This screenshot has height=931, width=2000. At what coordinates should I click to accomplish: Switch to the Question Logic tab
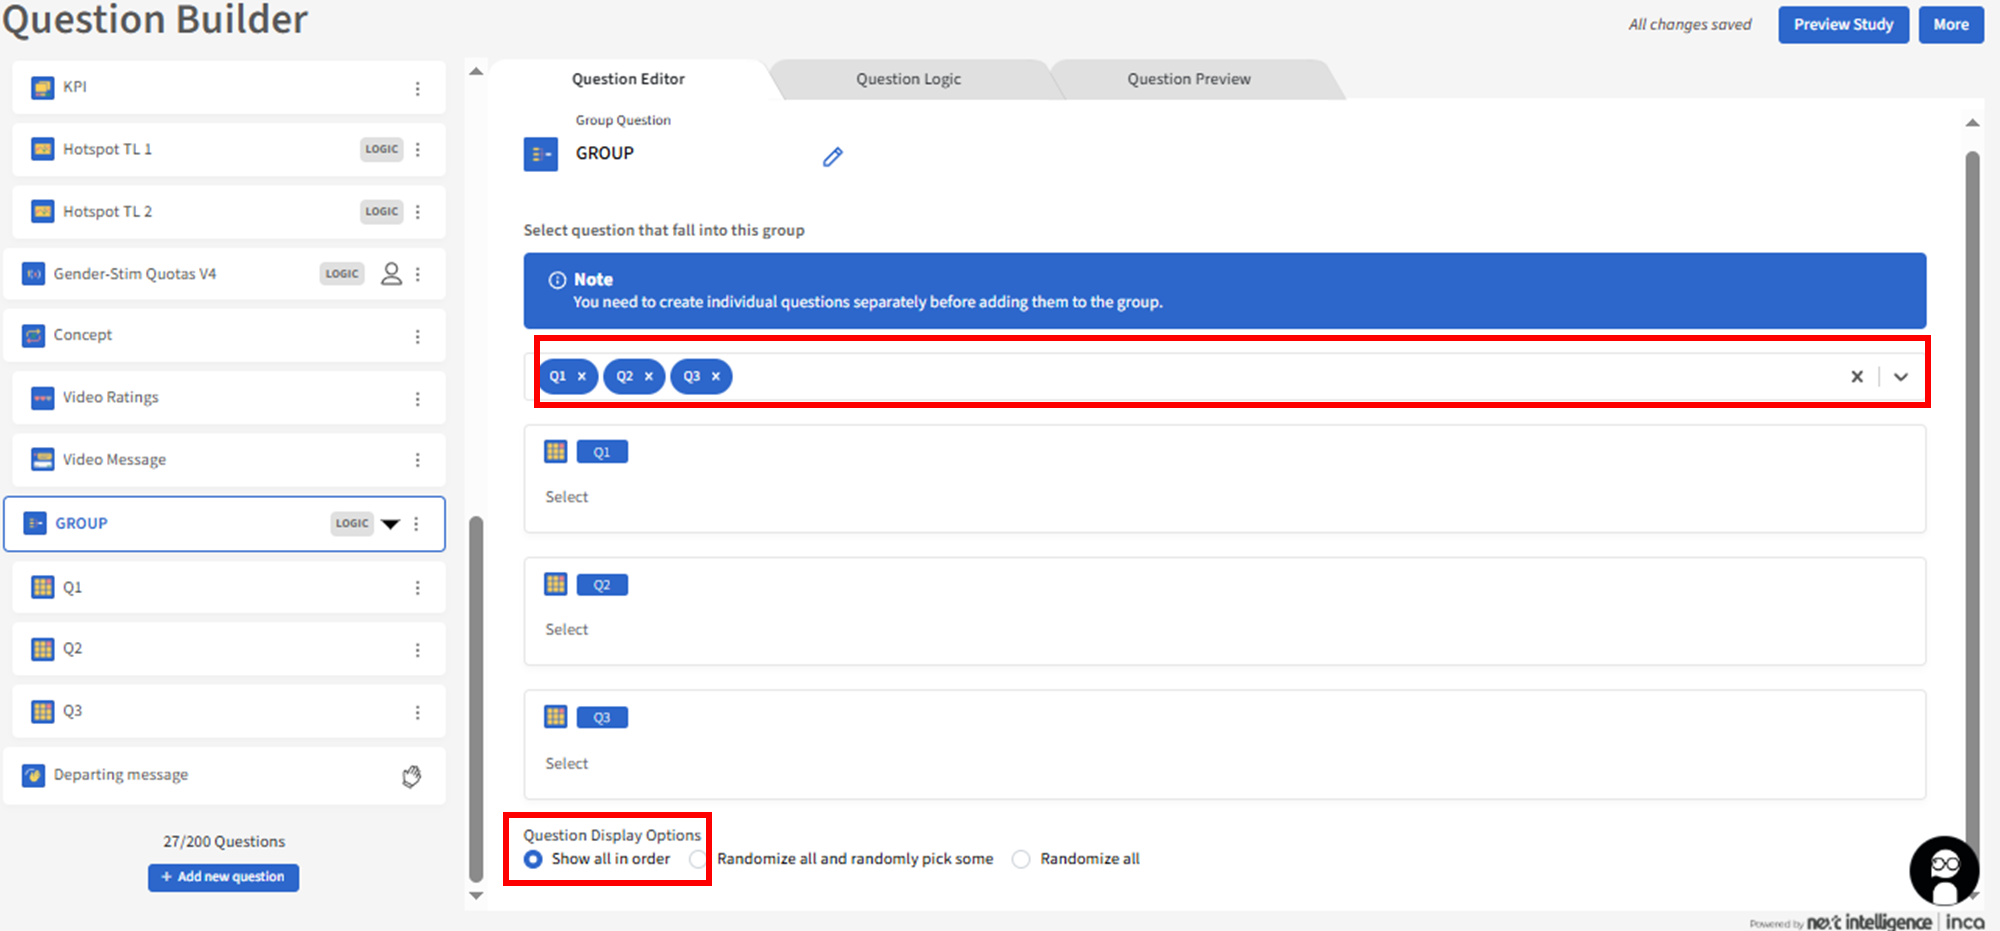pos(908,79)
